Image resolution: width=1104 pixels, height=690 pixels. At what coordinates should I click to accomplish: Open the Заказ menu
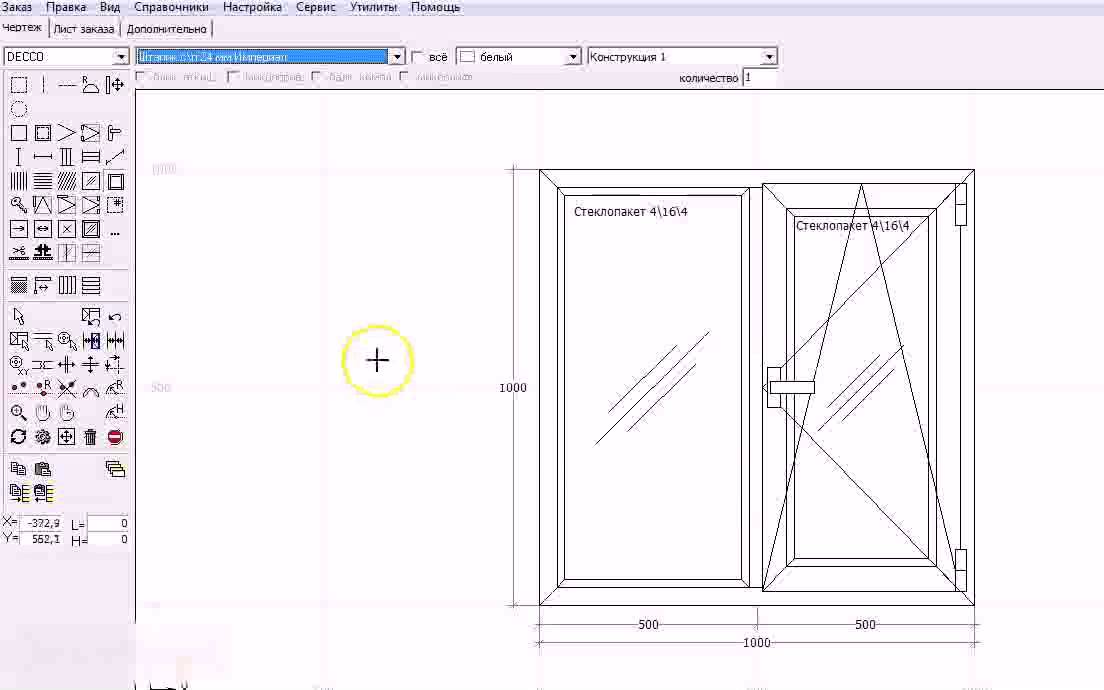tap(17, 7)
